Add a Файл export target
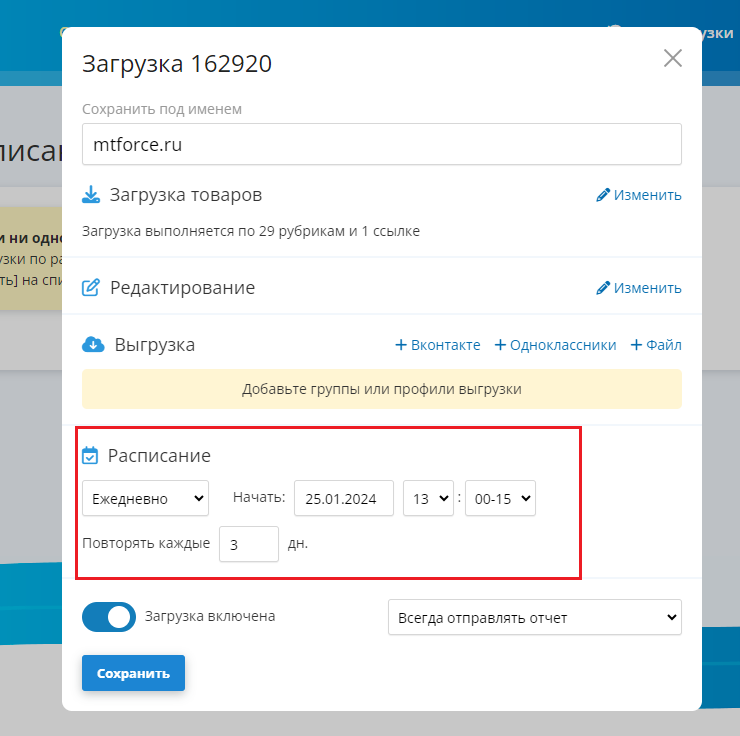Screen dimensions: 740x736 click(x=656, y=345)
